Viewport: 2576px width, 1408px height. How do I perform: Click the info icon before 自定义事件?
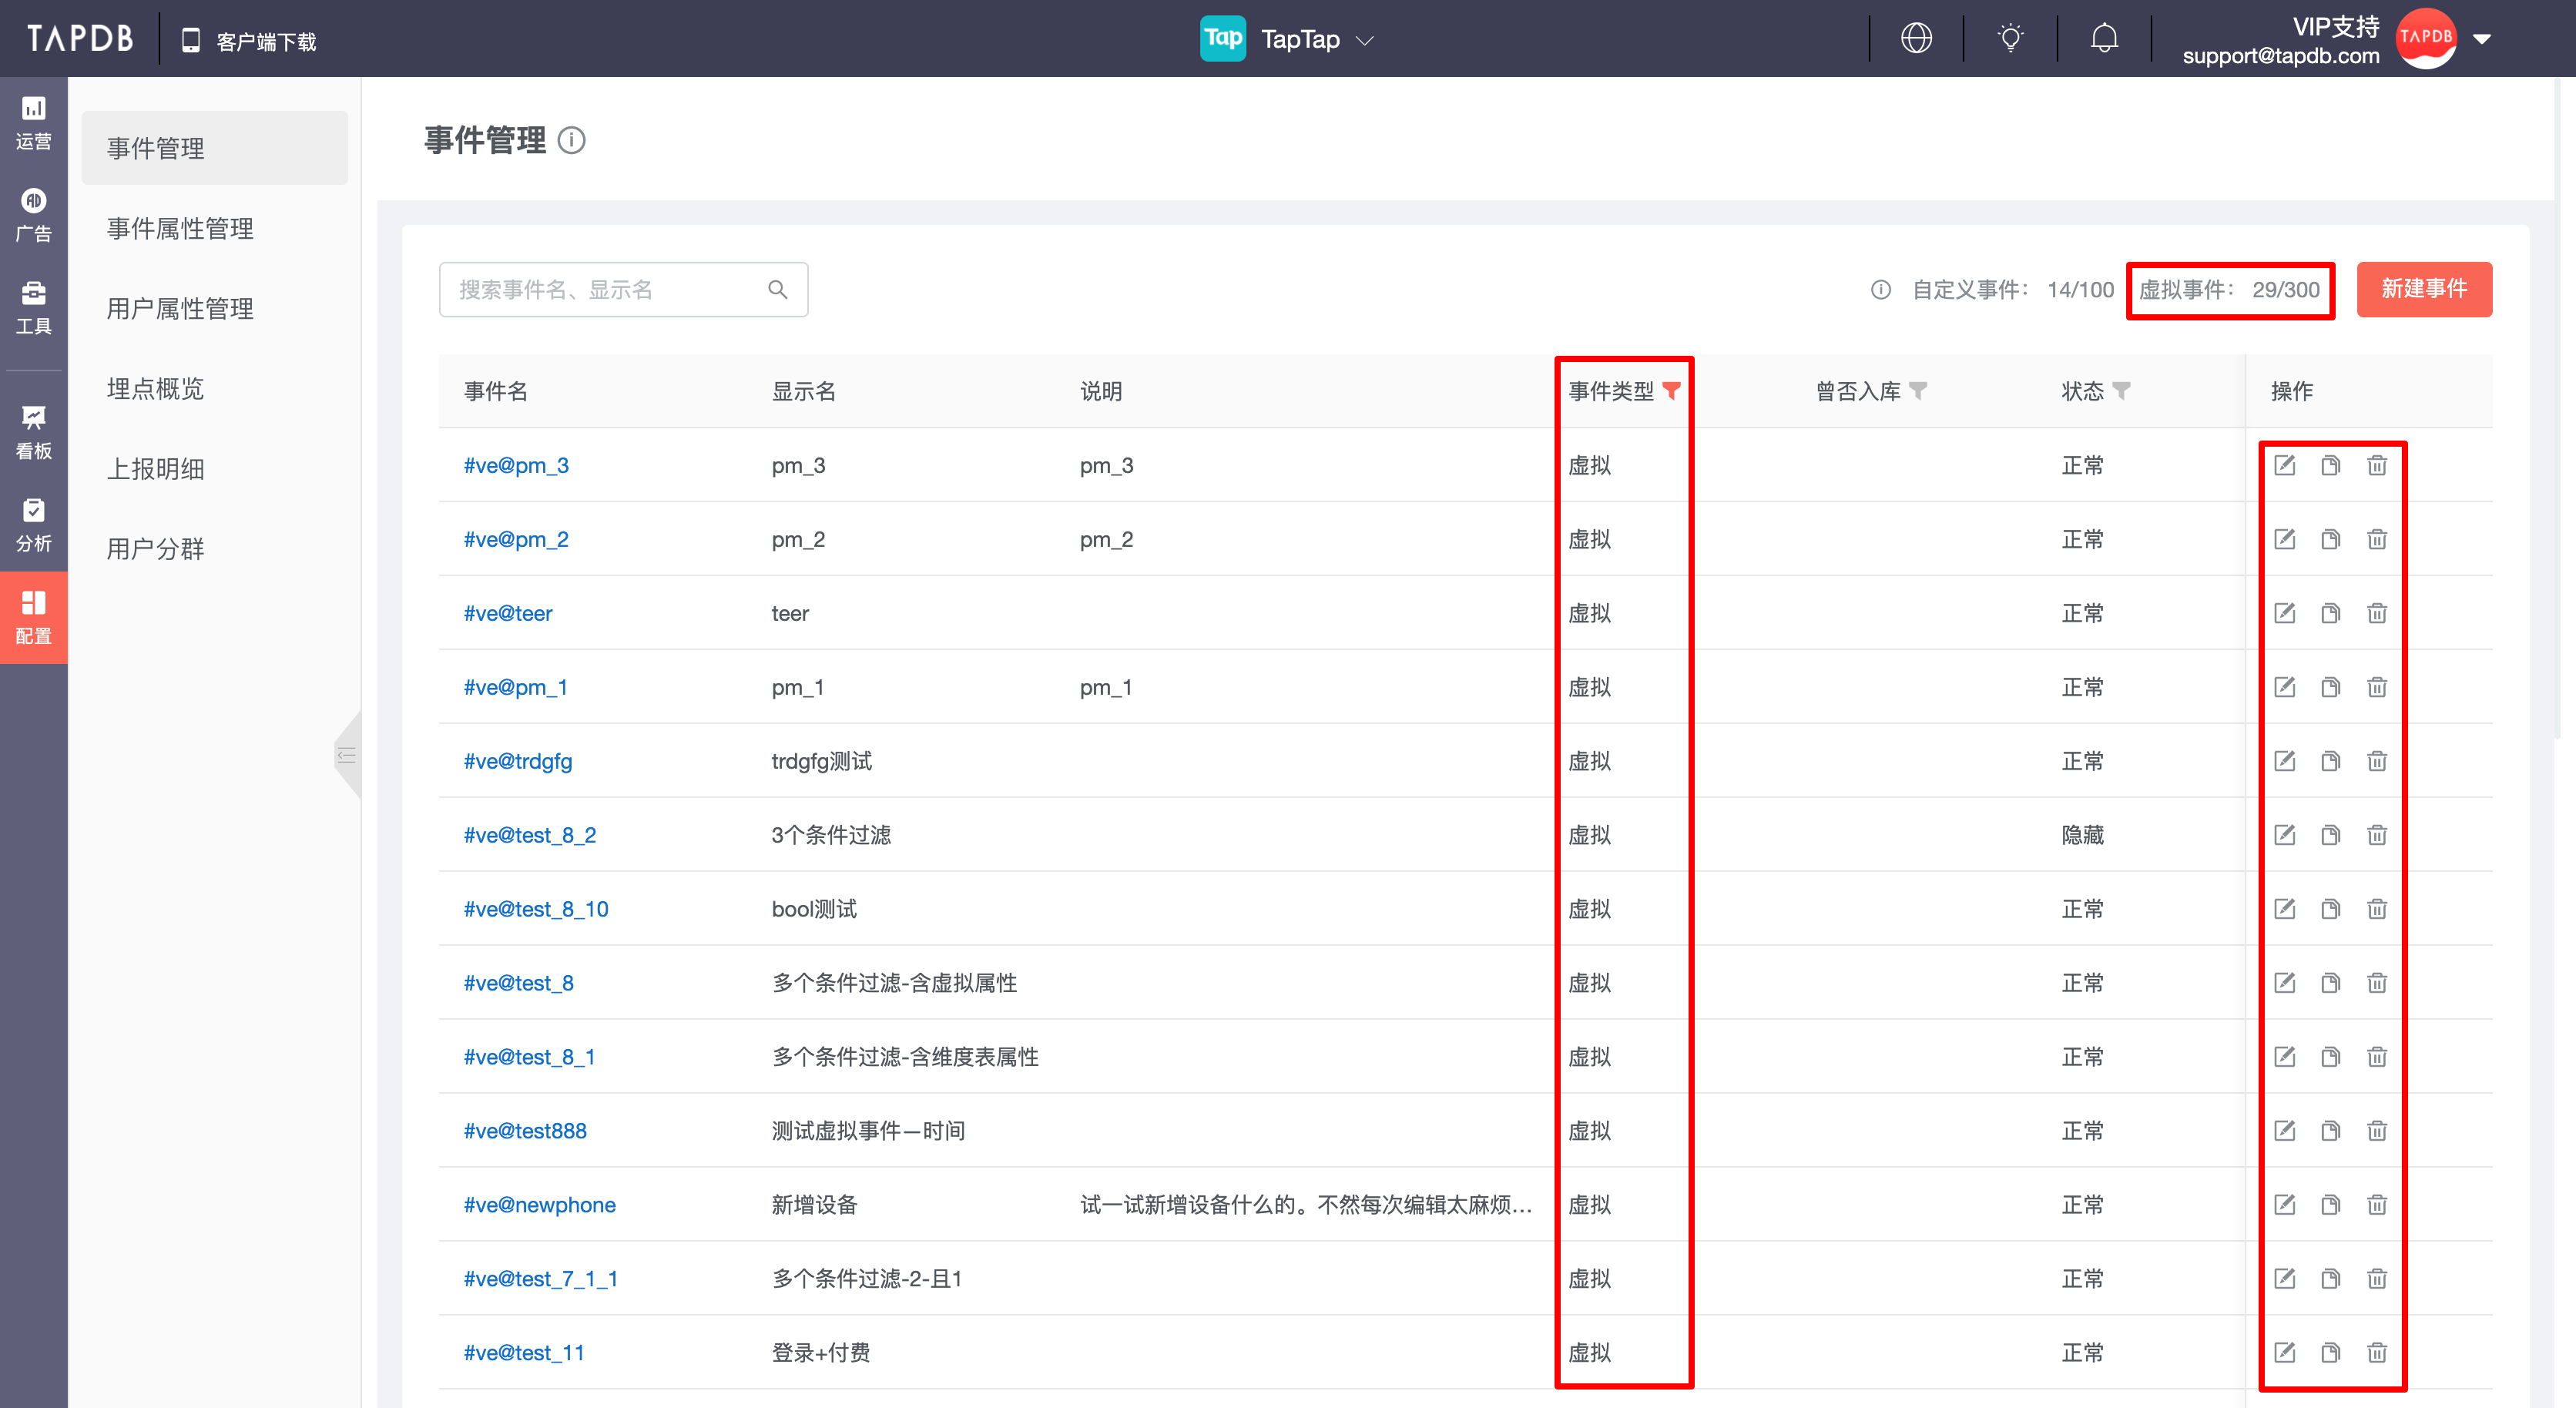pyautogui.click(x=1880, y=290)
